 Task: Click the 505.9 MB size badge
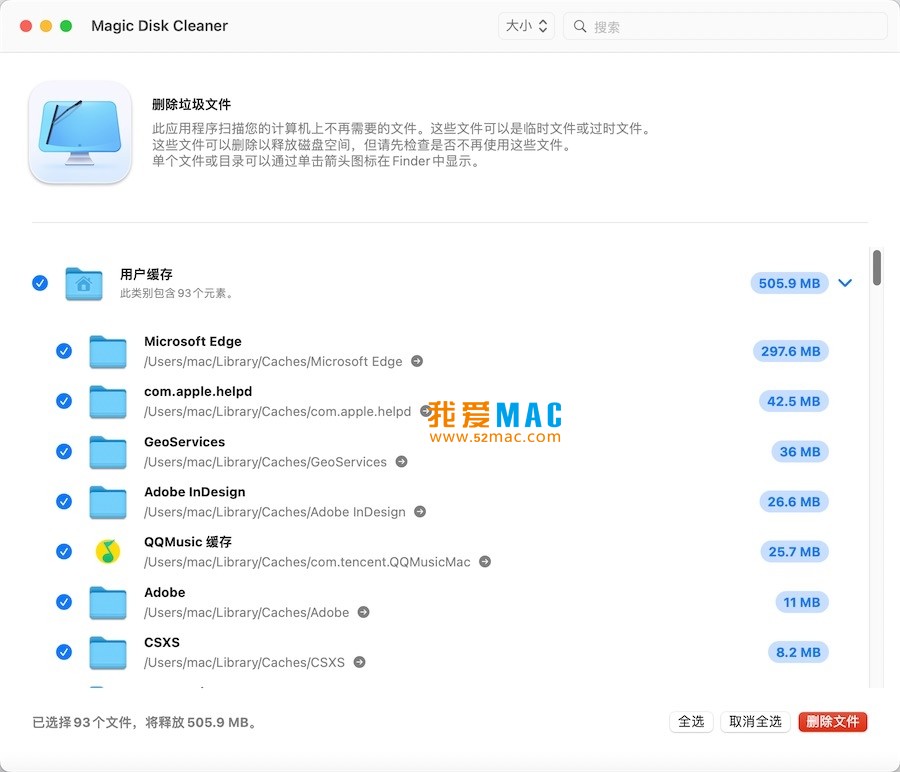[x=789, y=283]
